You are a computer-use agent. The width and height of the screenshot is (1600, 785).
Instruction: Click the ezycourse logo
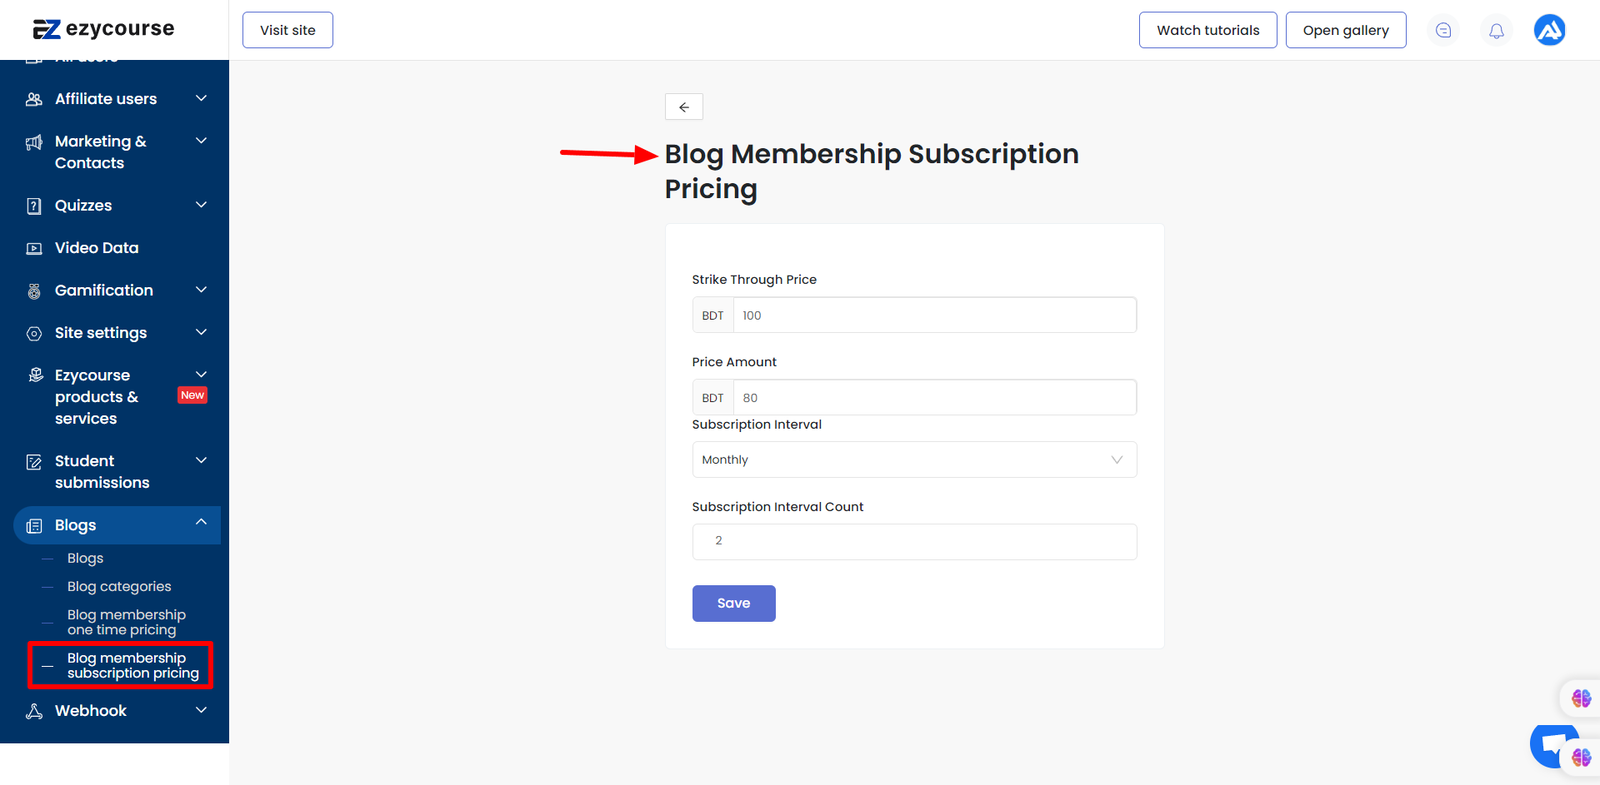[104, 29]
